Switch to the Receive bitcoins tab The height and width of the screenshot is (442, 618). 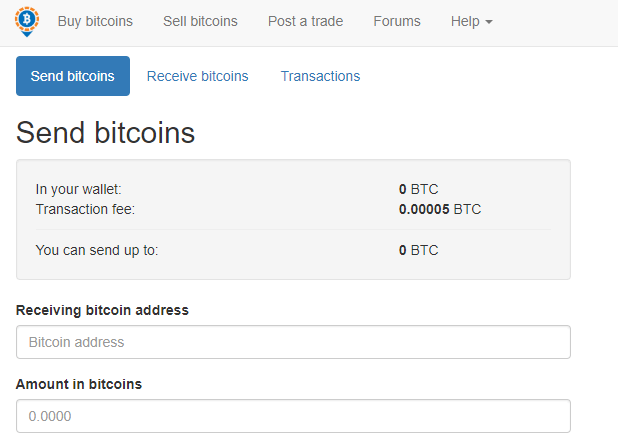197,76
